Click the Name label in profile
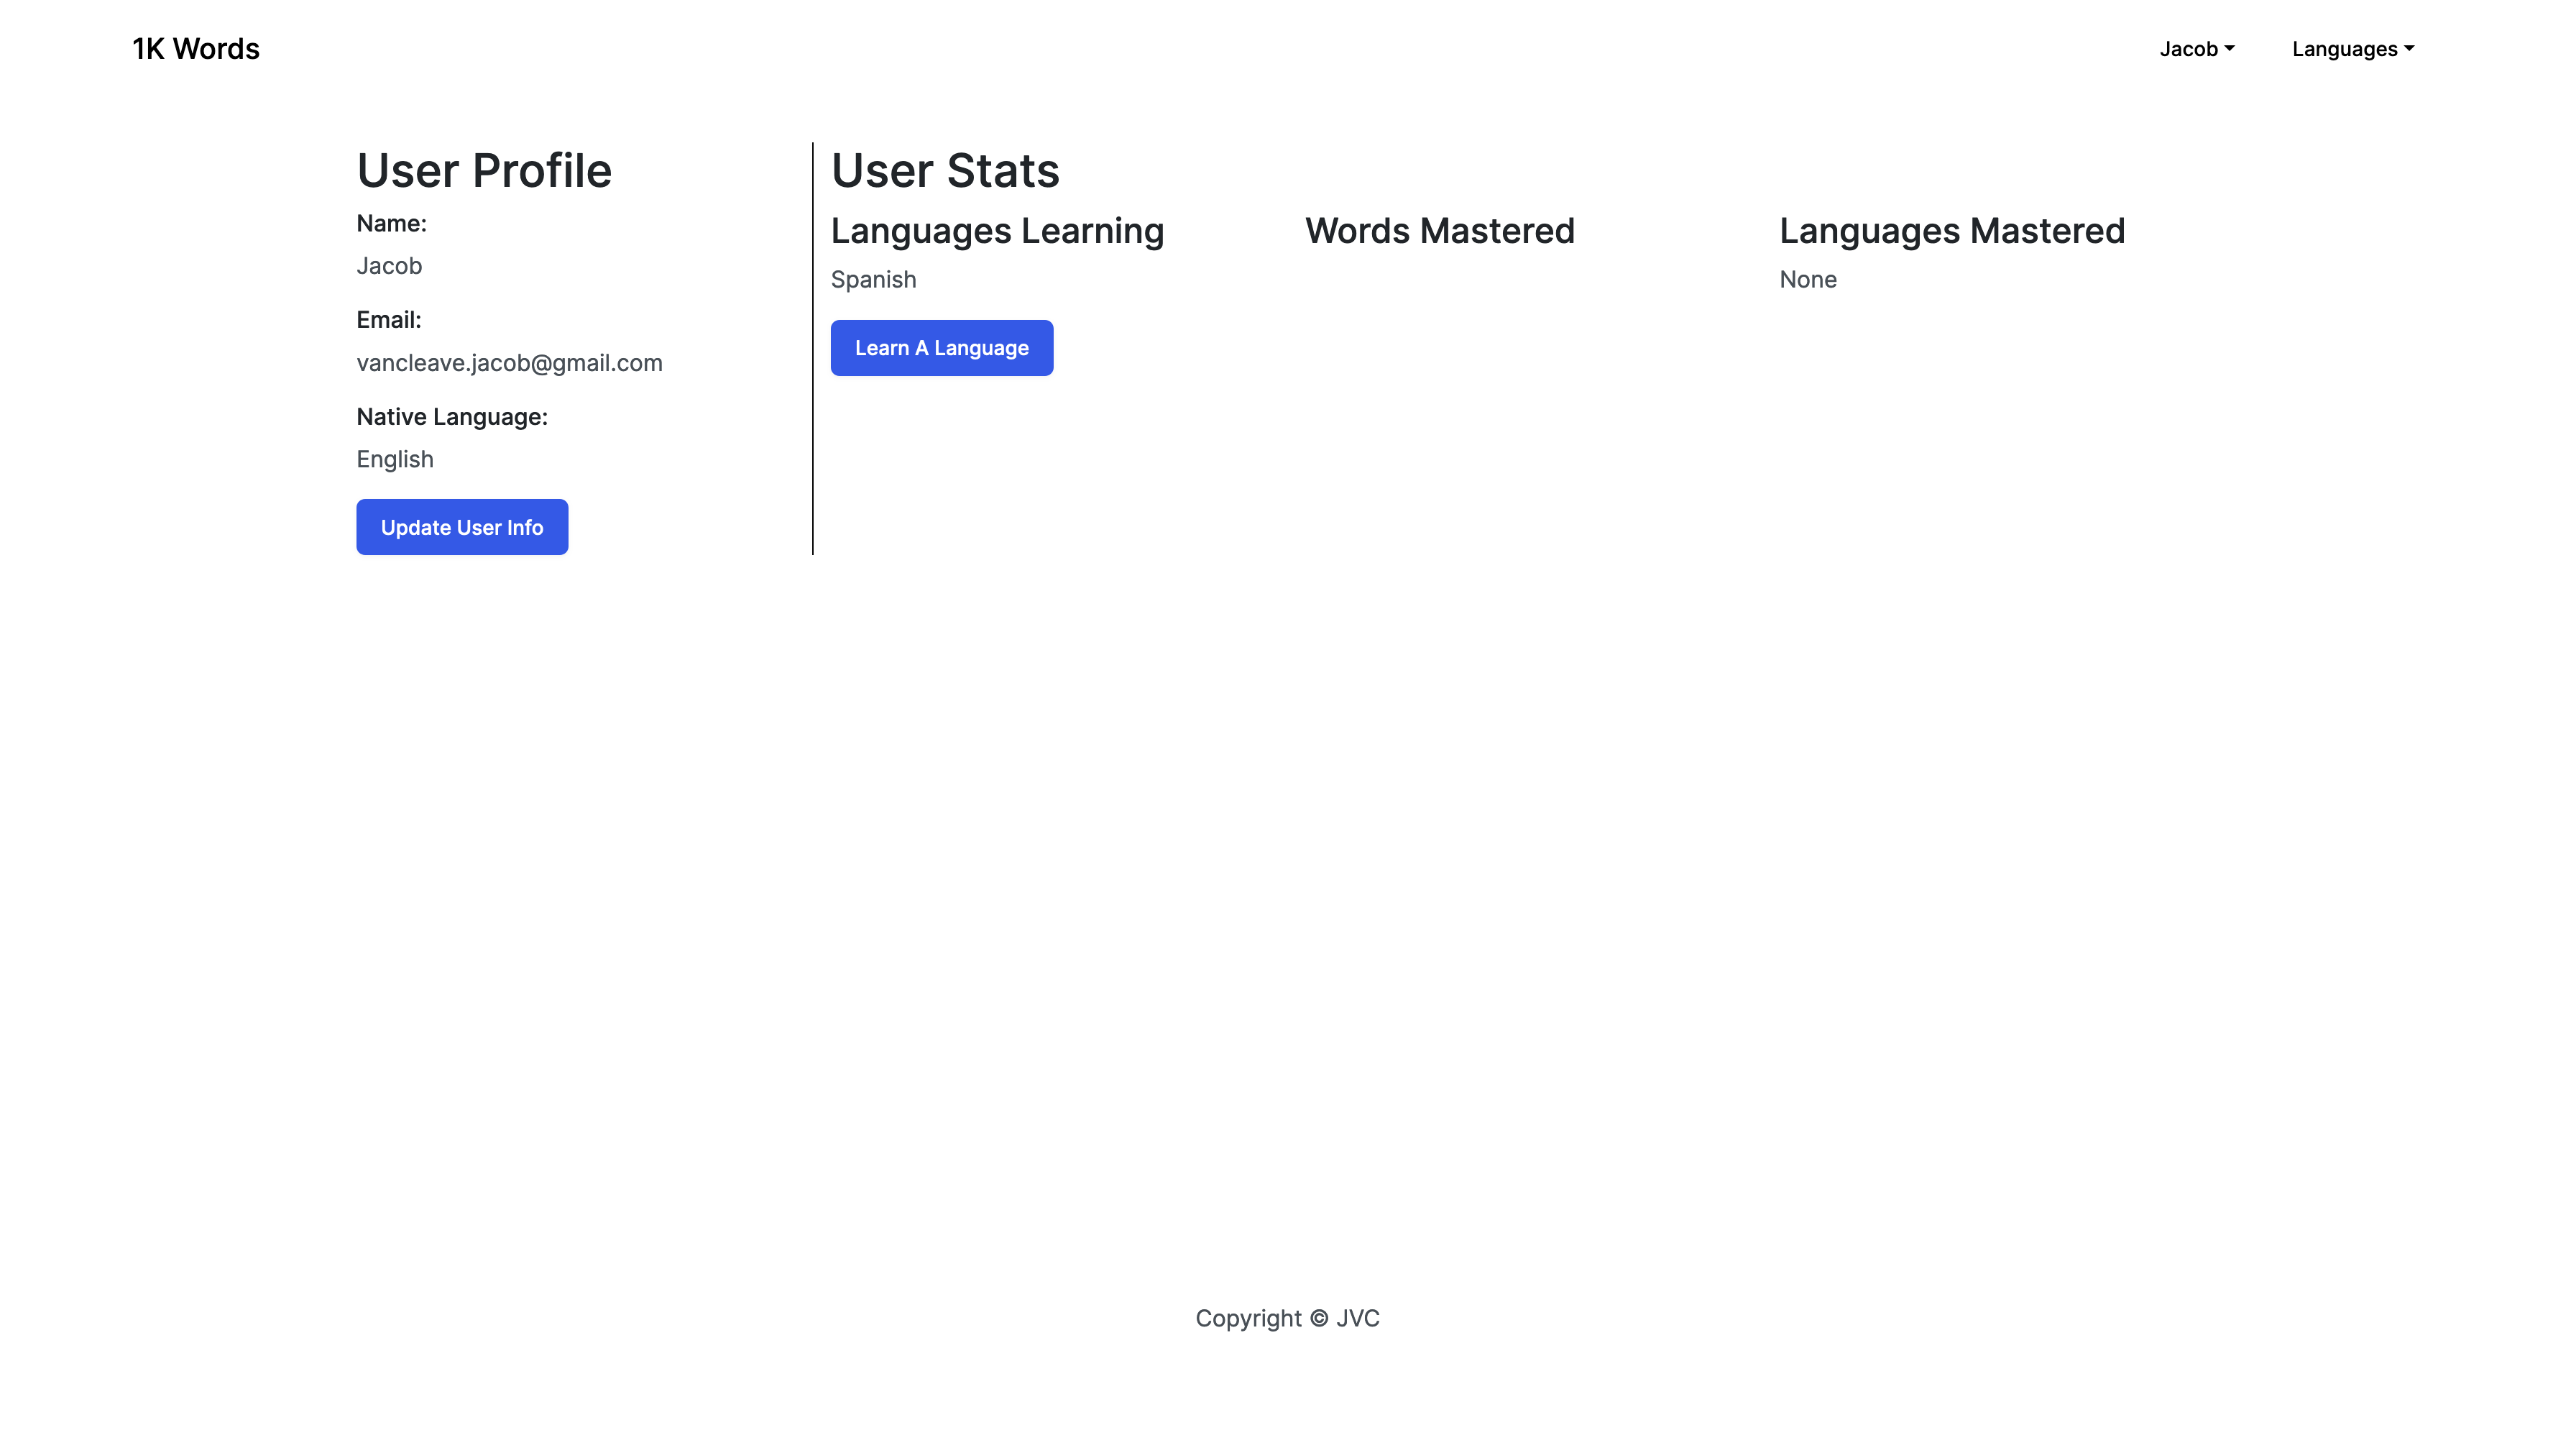Image resolution: width=2576 pixels, height=1448 pixels. pos(391,224)
